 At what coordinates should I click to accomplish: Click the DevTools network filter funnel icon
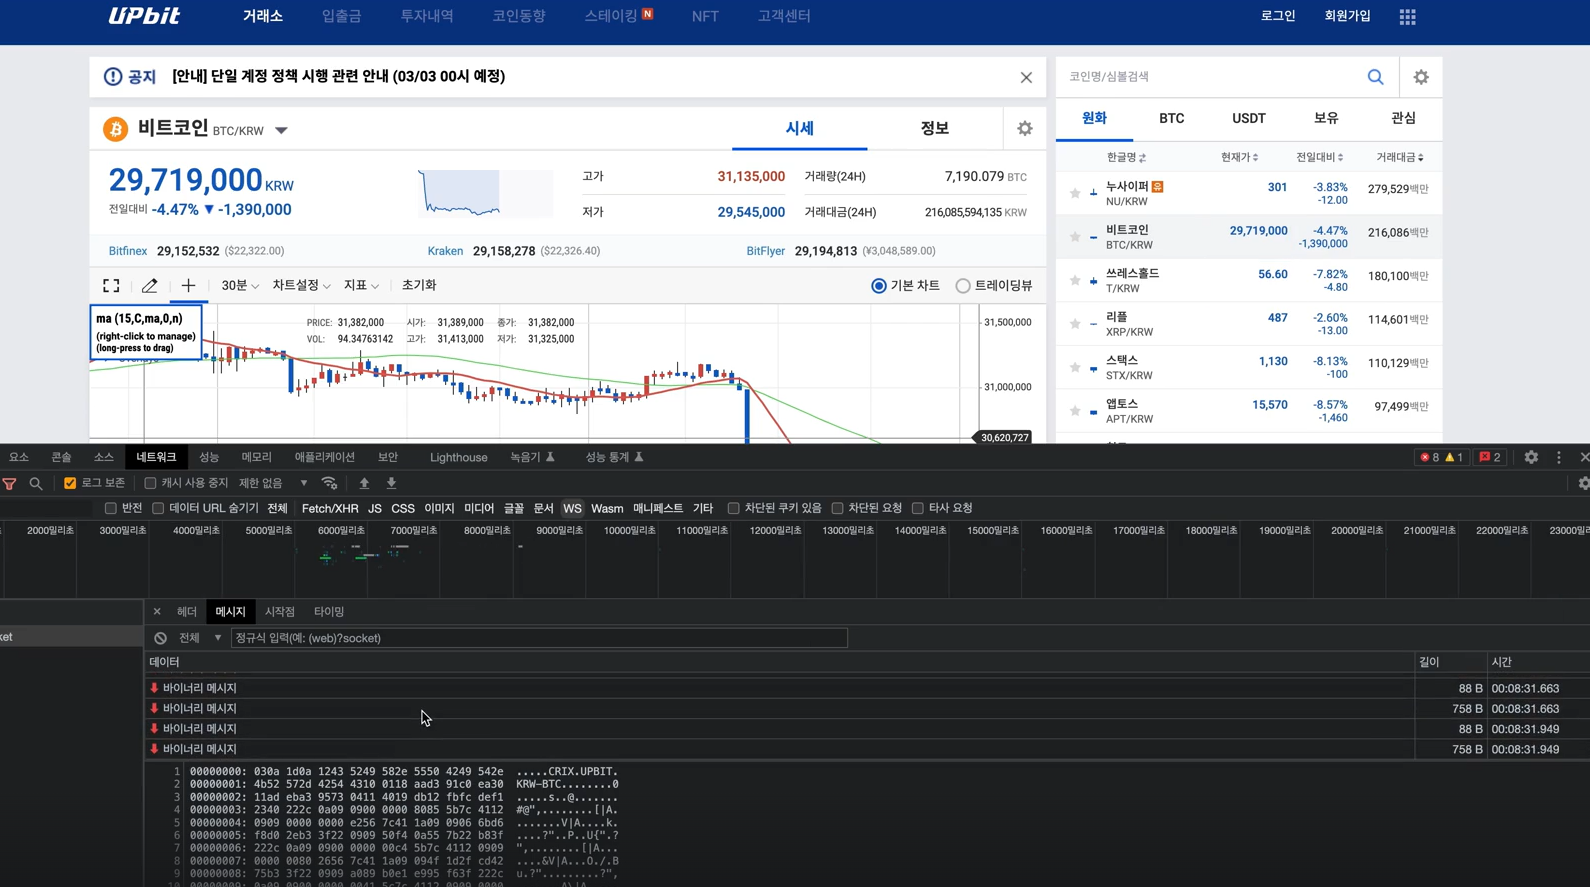point(10,484)
